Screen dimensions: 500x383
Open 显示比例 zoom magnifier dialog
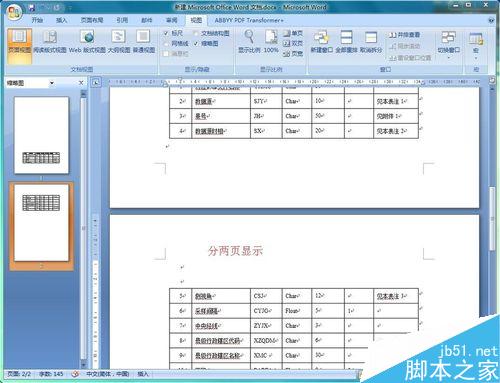pyautogui.click(x=250, y=42)
